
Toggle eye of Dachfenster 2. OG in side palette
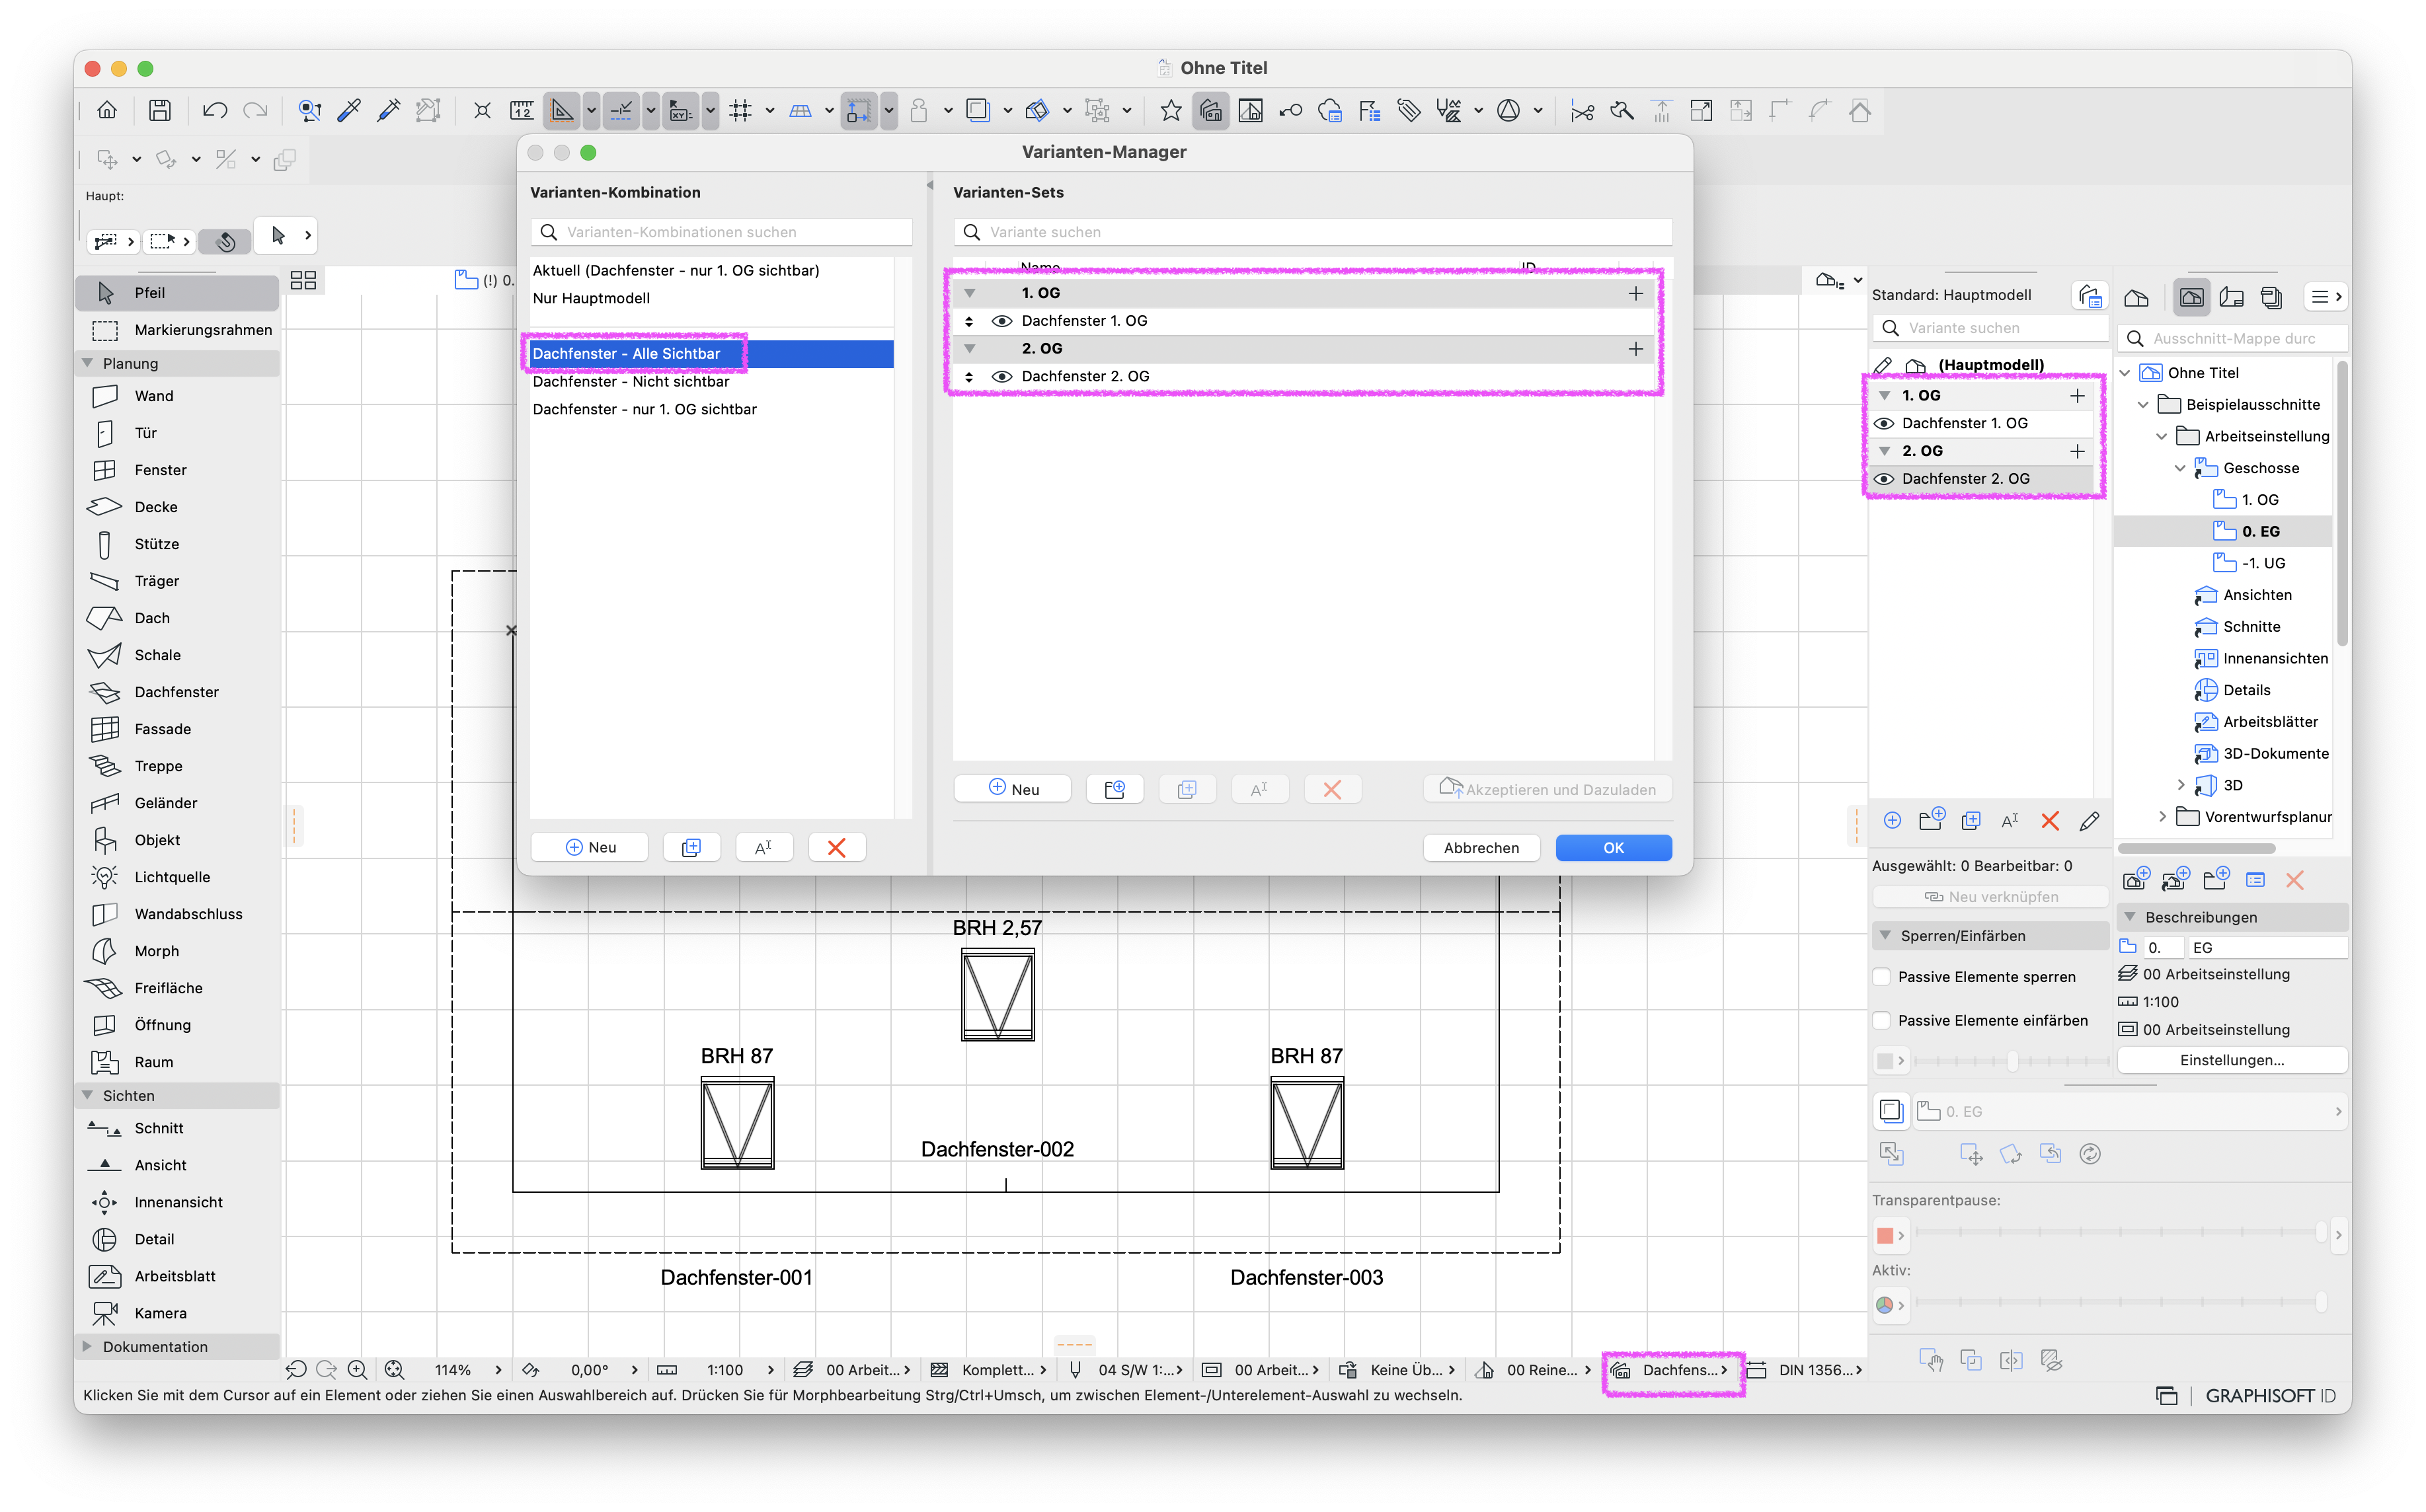(1884, 480)
